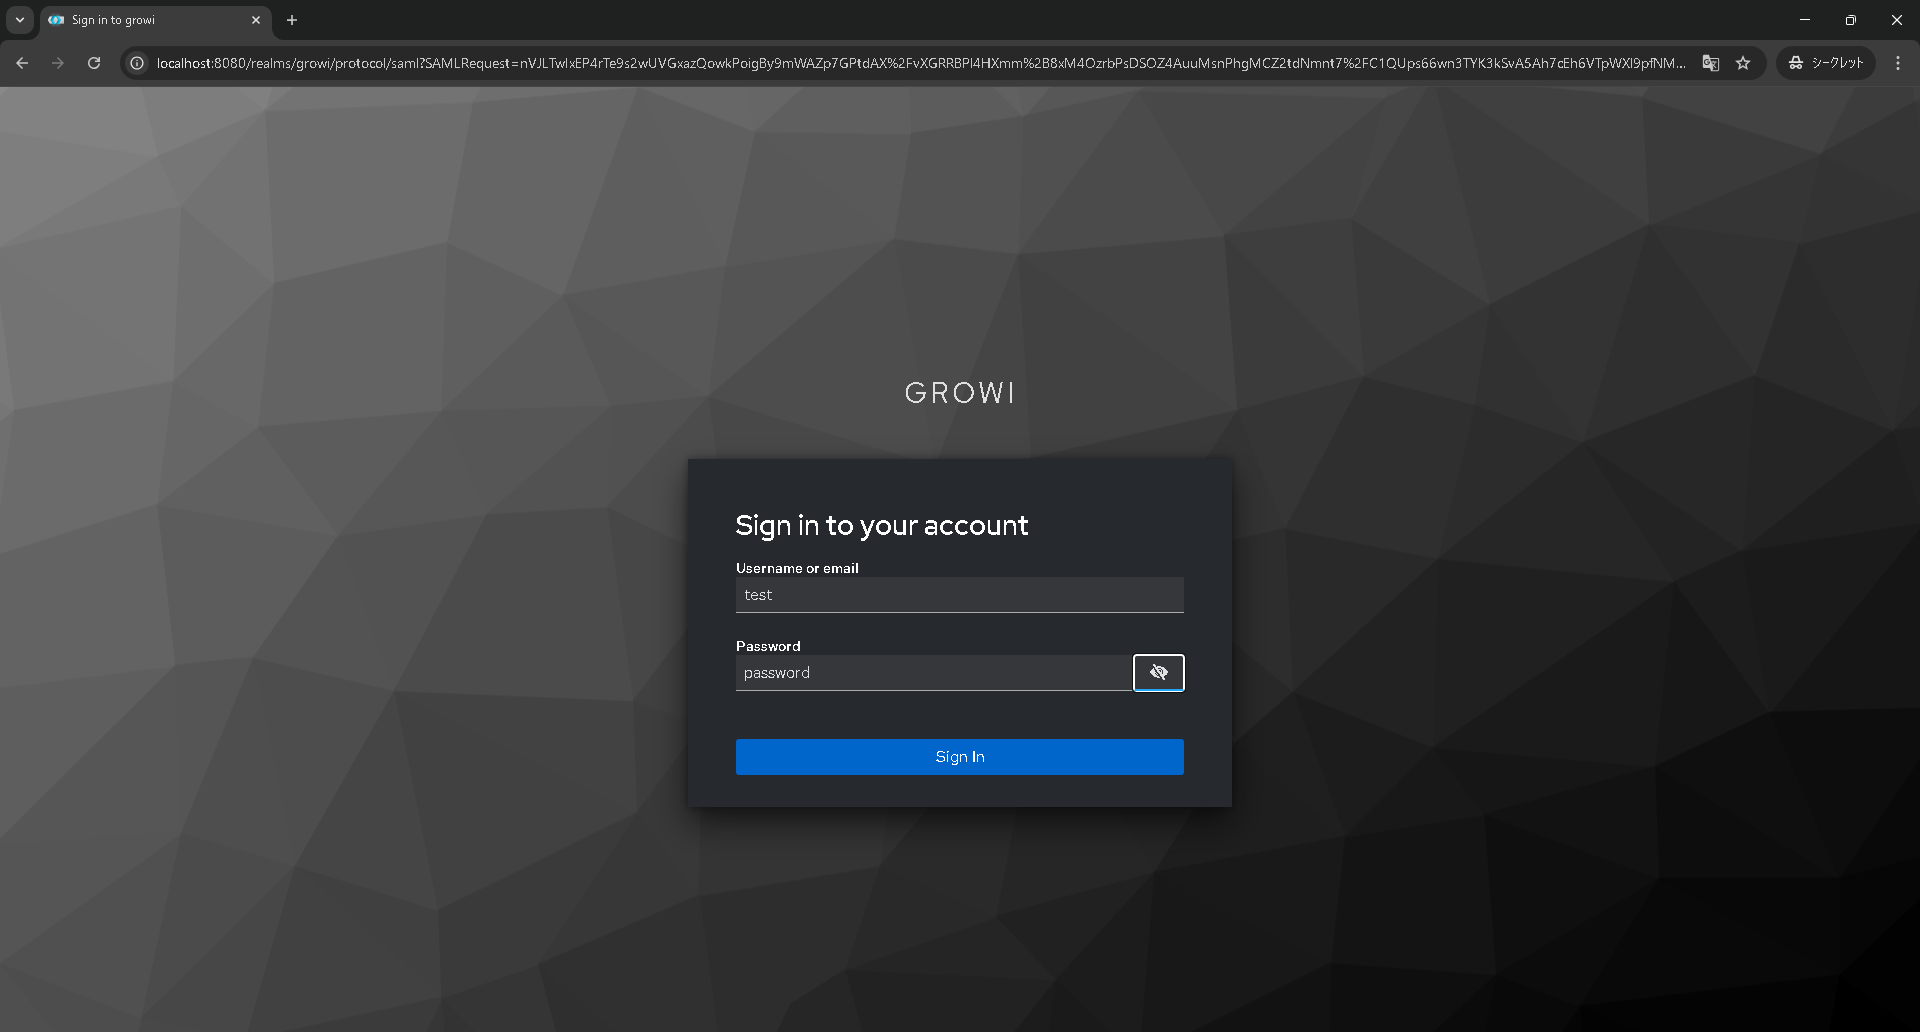Go back using the browser back arrow

point(22,63)
